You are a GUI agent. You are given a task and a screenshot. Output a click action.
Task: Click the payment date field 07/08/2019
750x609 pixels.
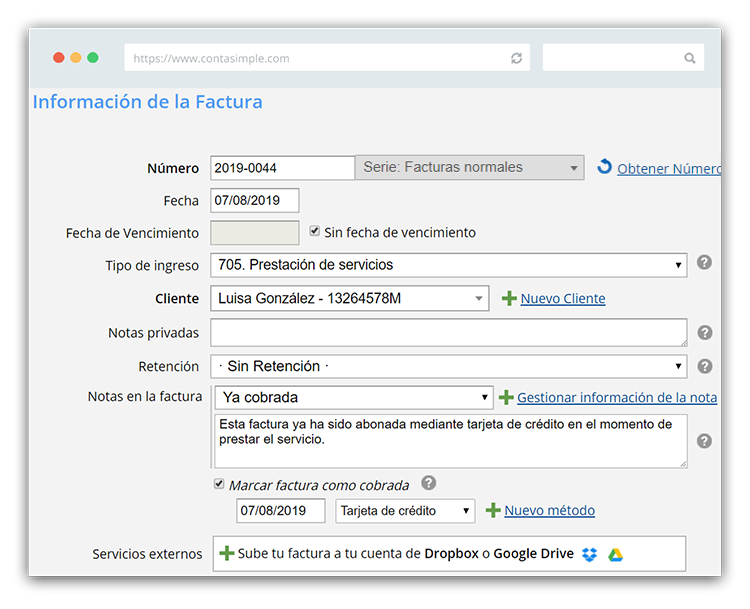pos(281,511)
